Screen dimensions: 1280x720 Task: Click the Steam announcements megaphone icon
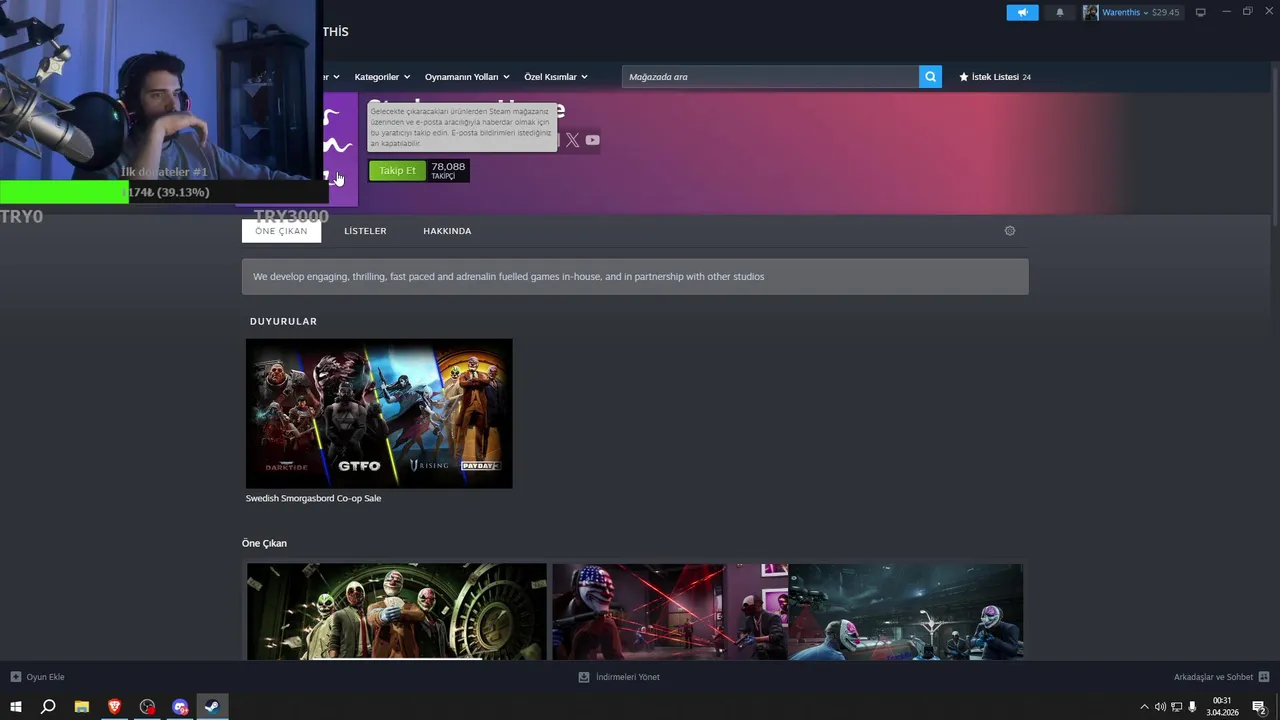click(x=1022, y=12)
